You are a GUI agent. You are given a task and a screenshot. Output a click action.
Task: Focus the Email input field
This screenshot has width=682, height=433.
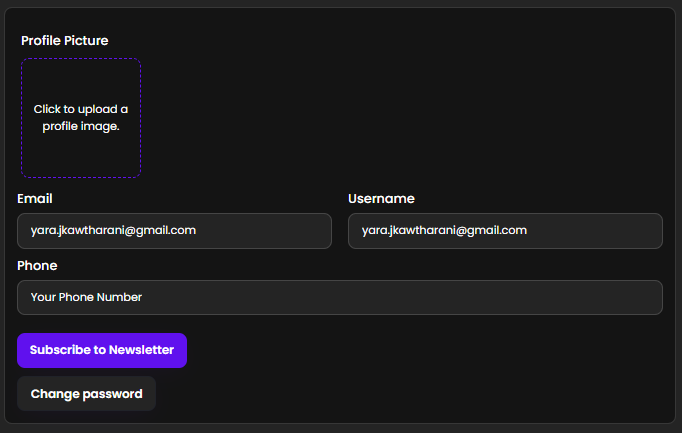pyautogui.click(x=174, y=231)
